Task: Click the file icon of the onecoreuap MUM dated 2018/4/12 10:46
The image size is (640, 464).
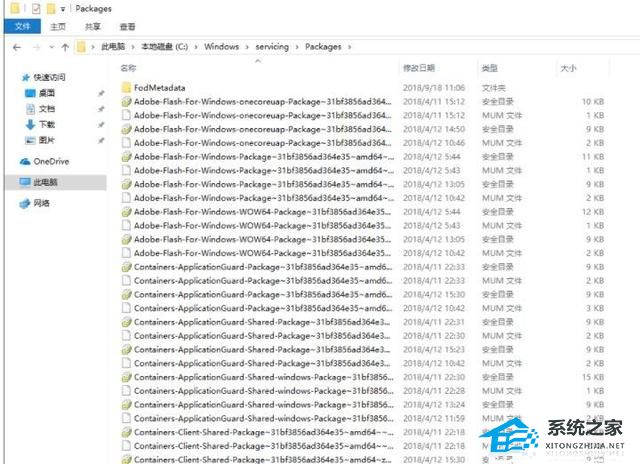Action: tap(127, 143)
